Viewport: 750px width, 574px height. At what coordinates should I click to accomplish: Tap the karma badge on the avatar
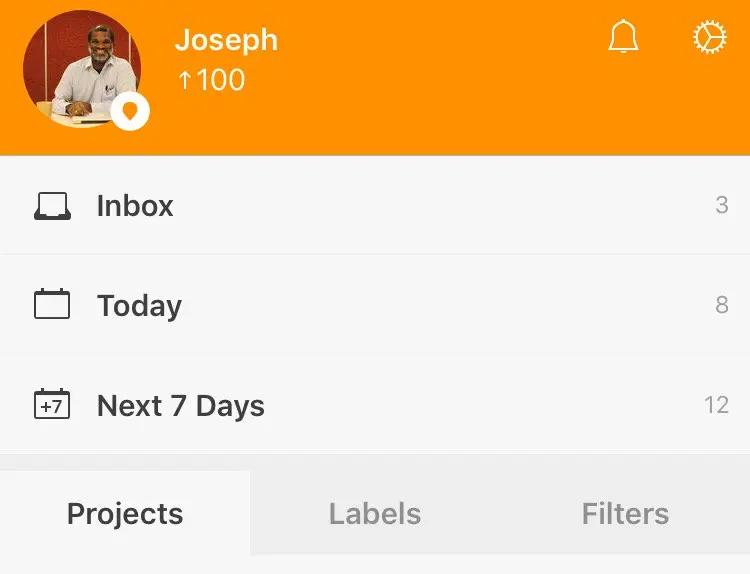click(x=130, y=111)
